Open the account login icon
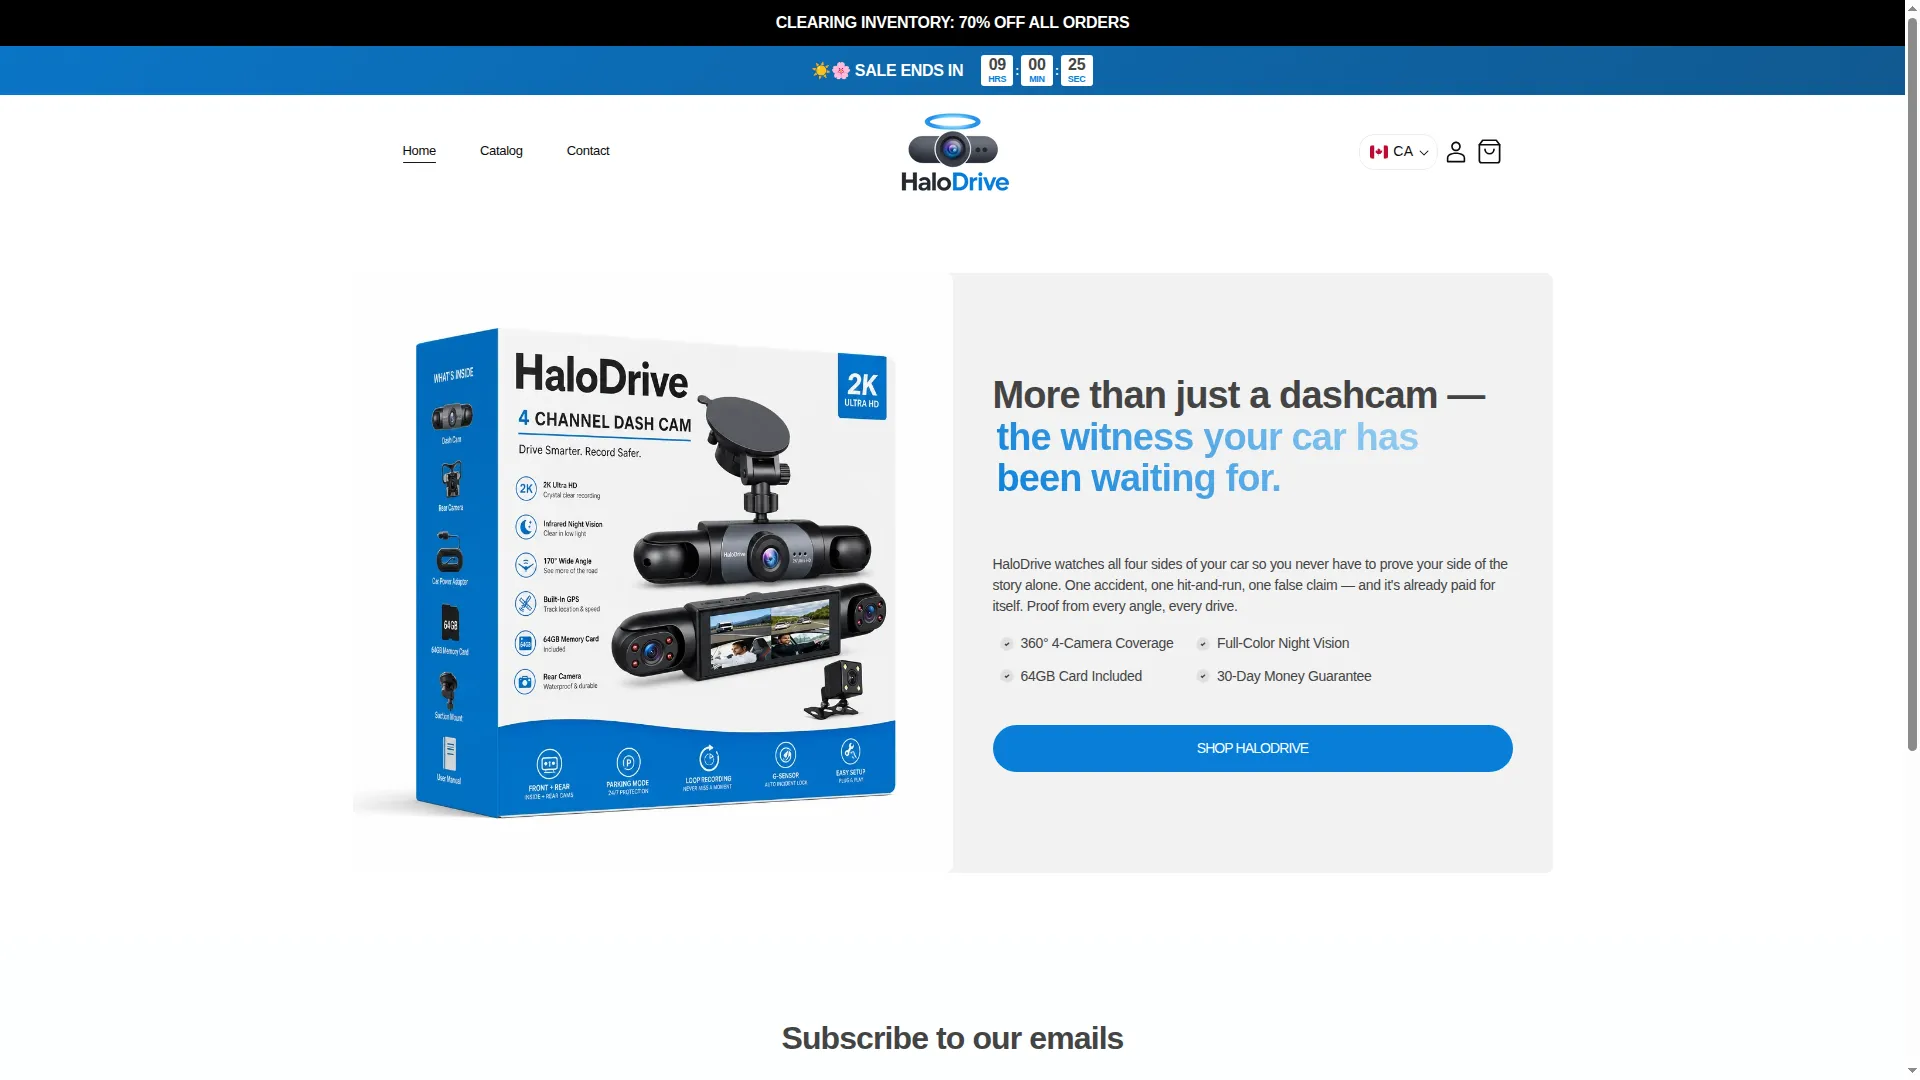The image size is (1920, 1080). point(1456,152)
